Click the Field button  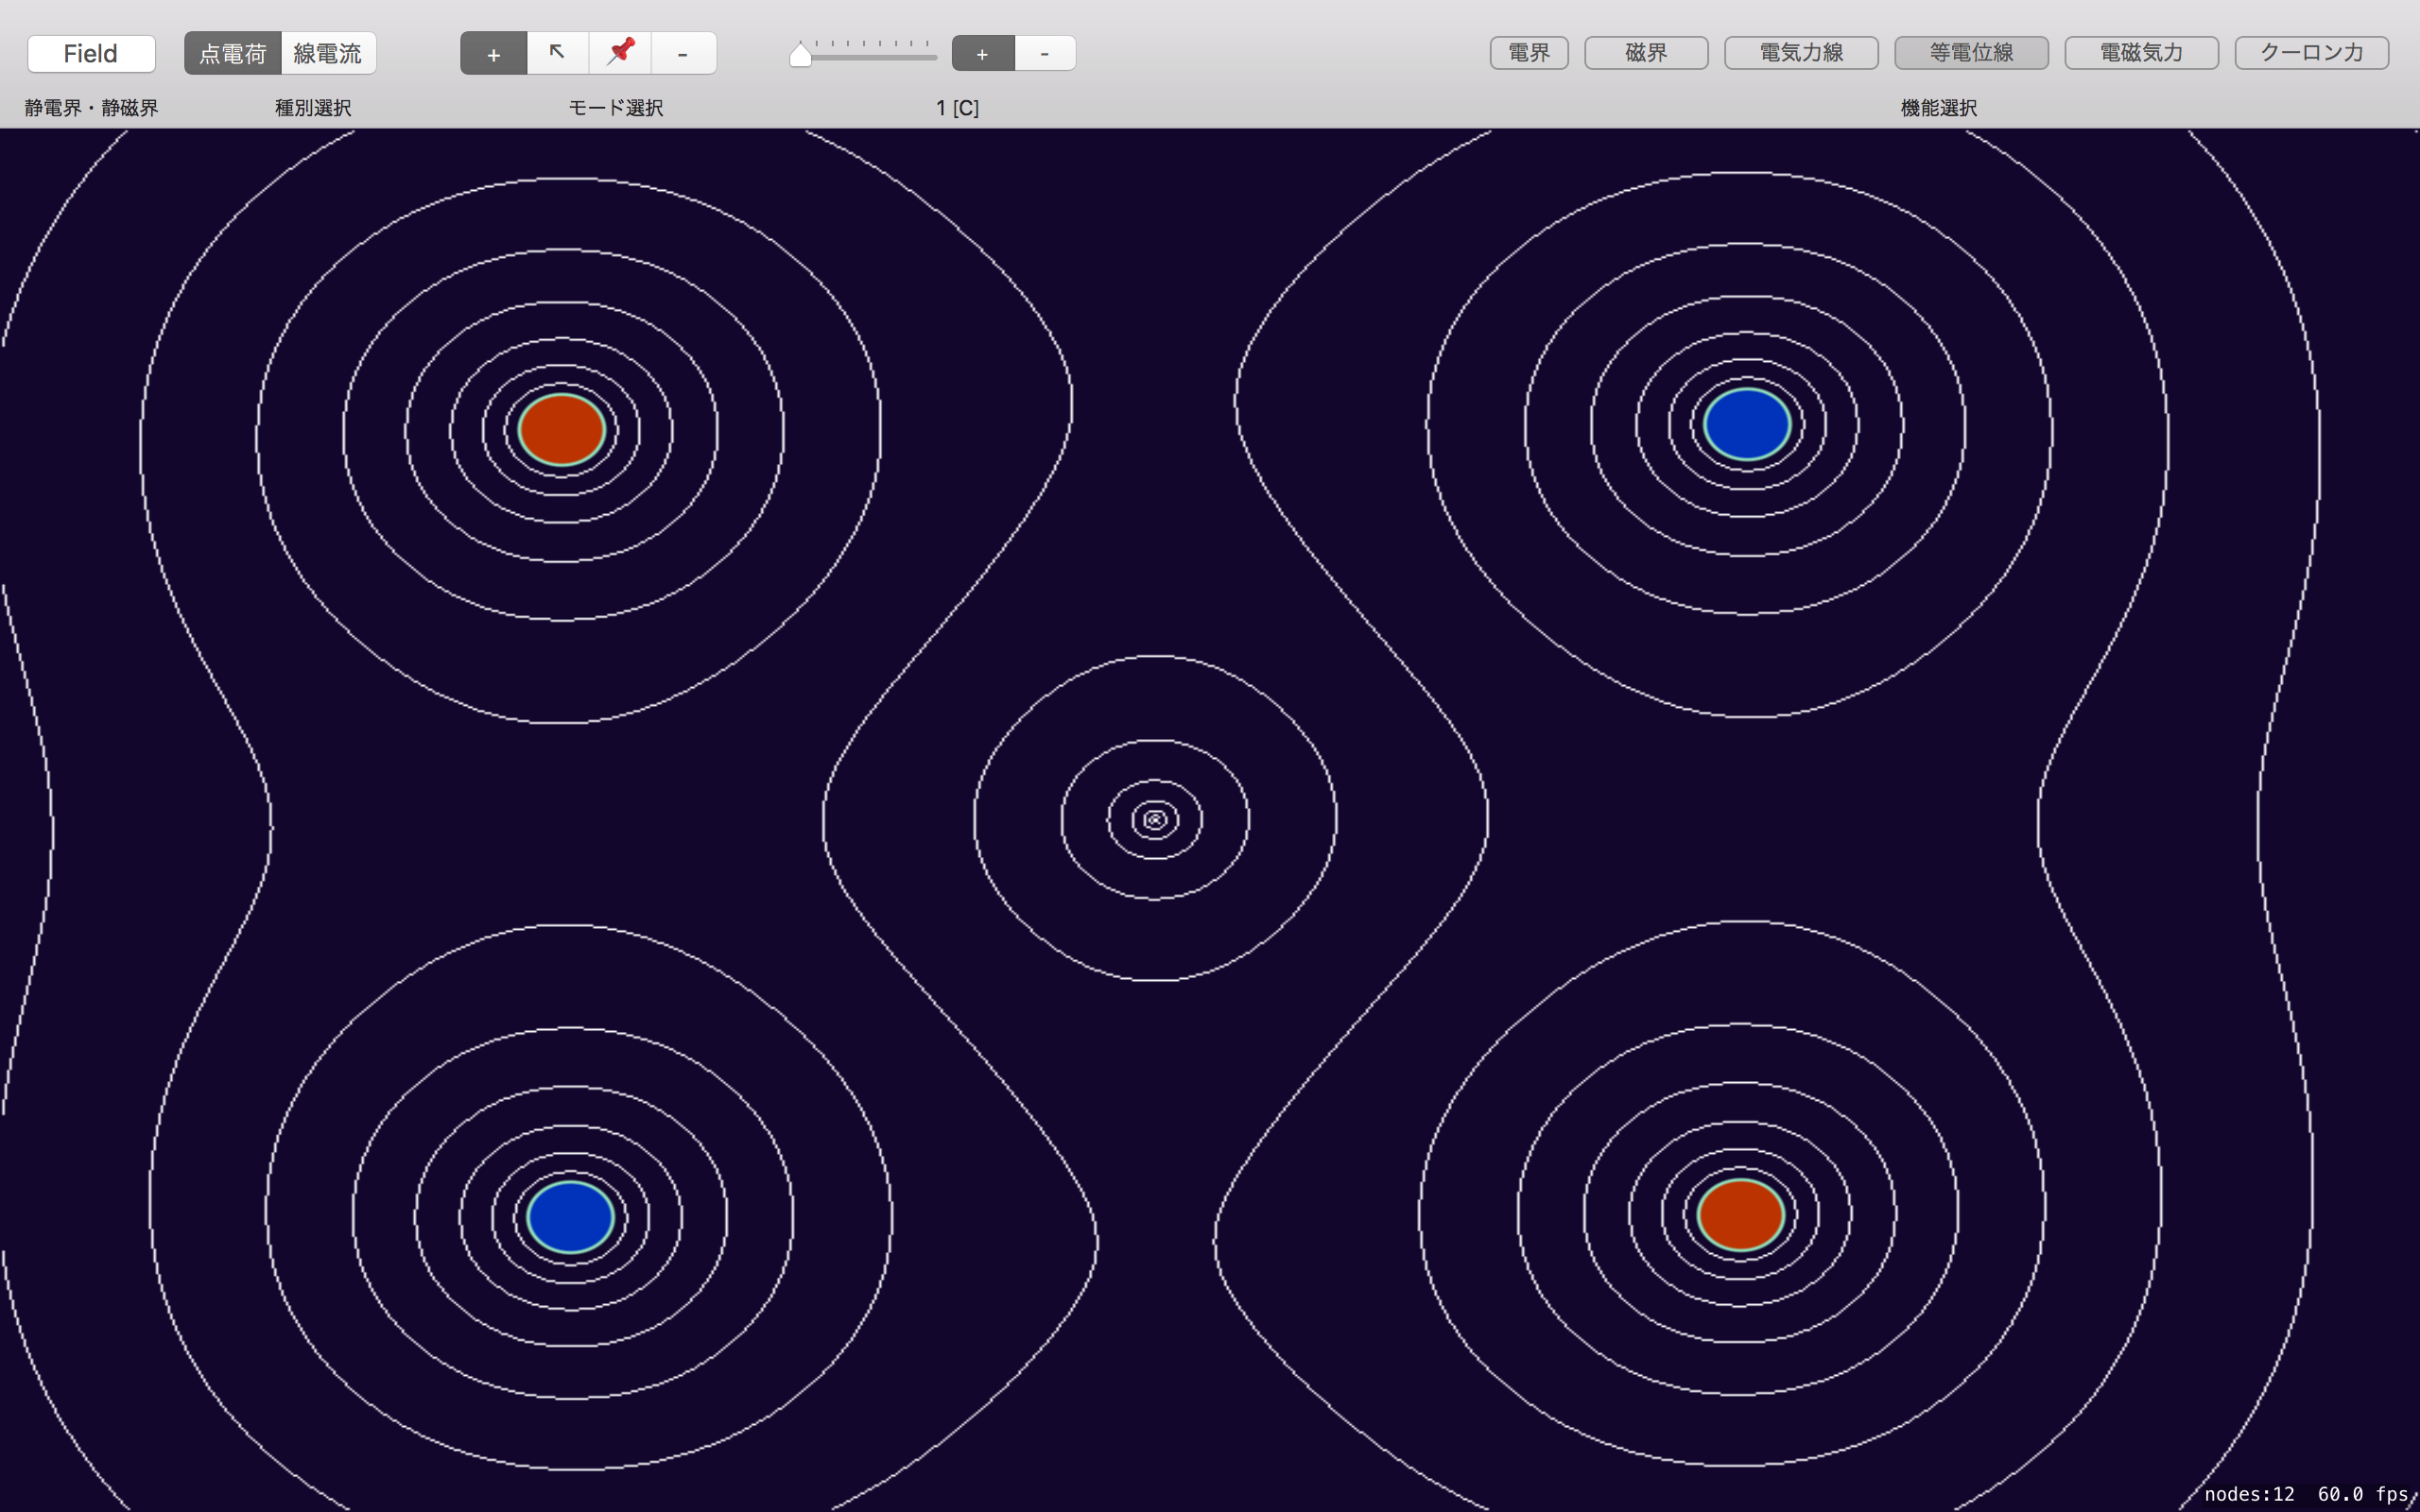coord(91,53)
